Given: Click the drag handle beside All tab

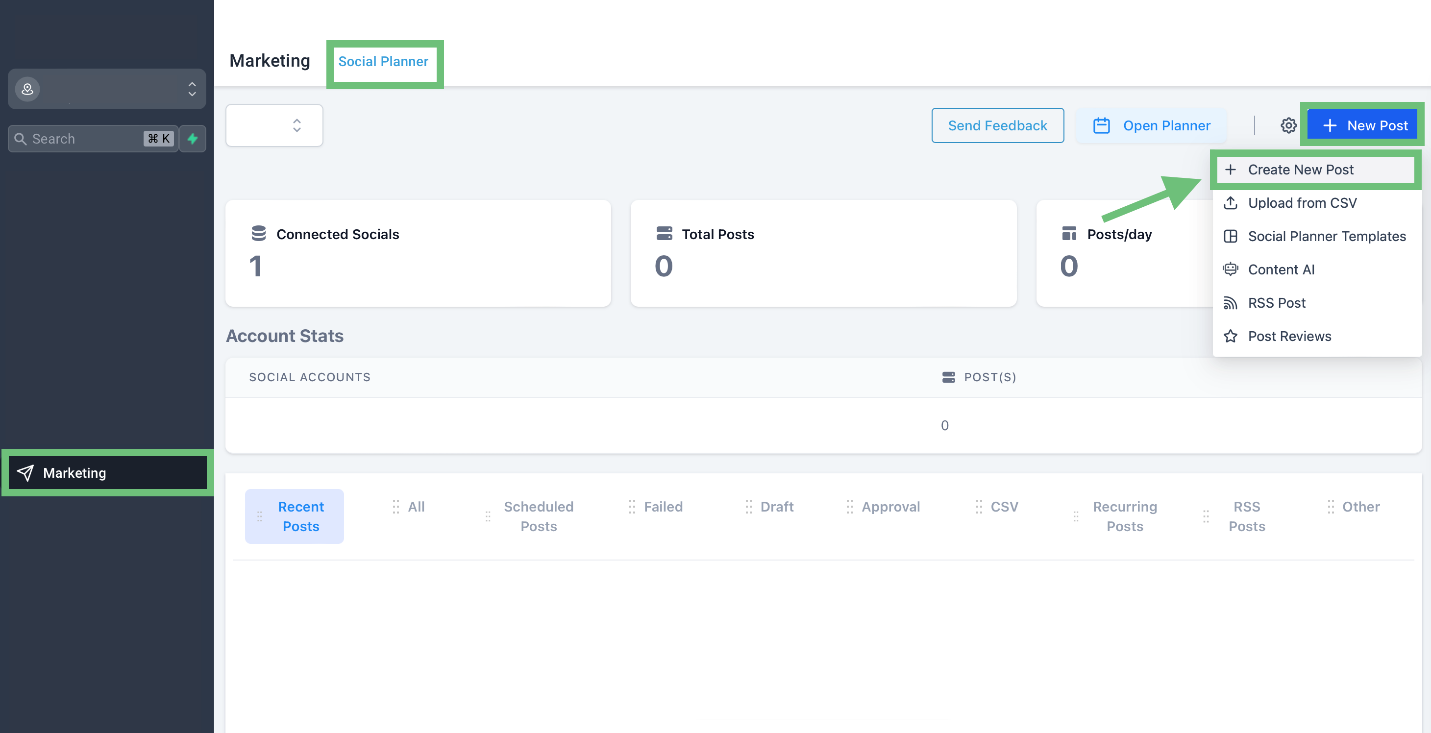Looking at the screenshot, I should 396,507.
